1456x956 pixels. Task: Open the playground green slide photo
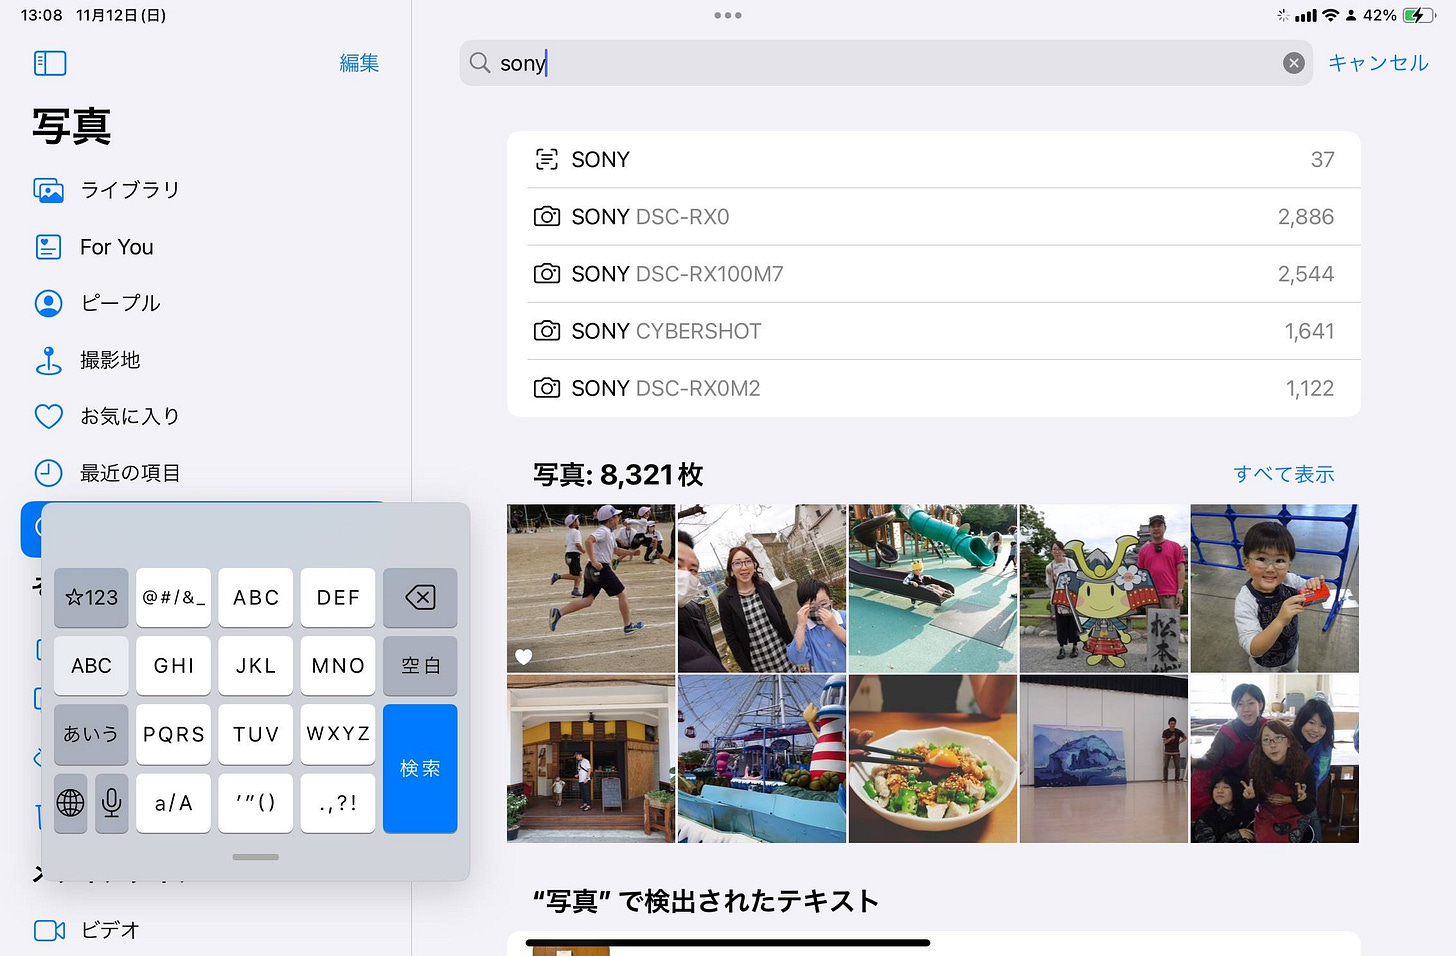click(x=933, y=588)
